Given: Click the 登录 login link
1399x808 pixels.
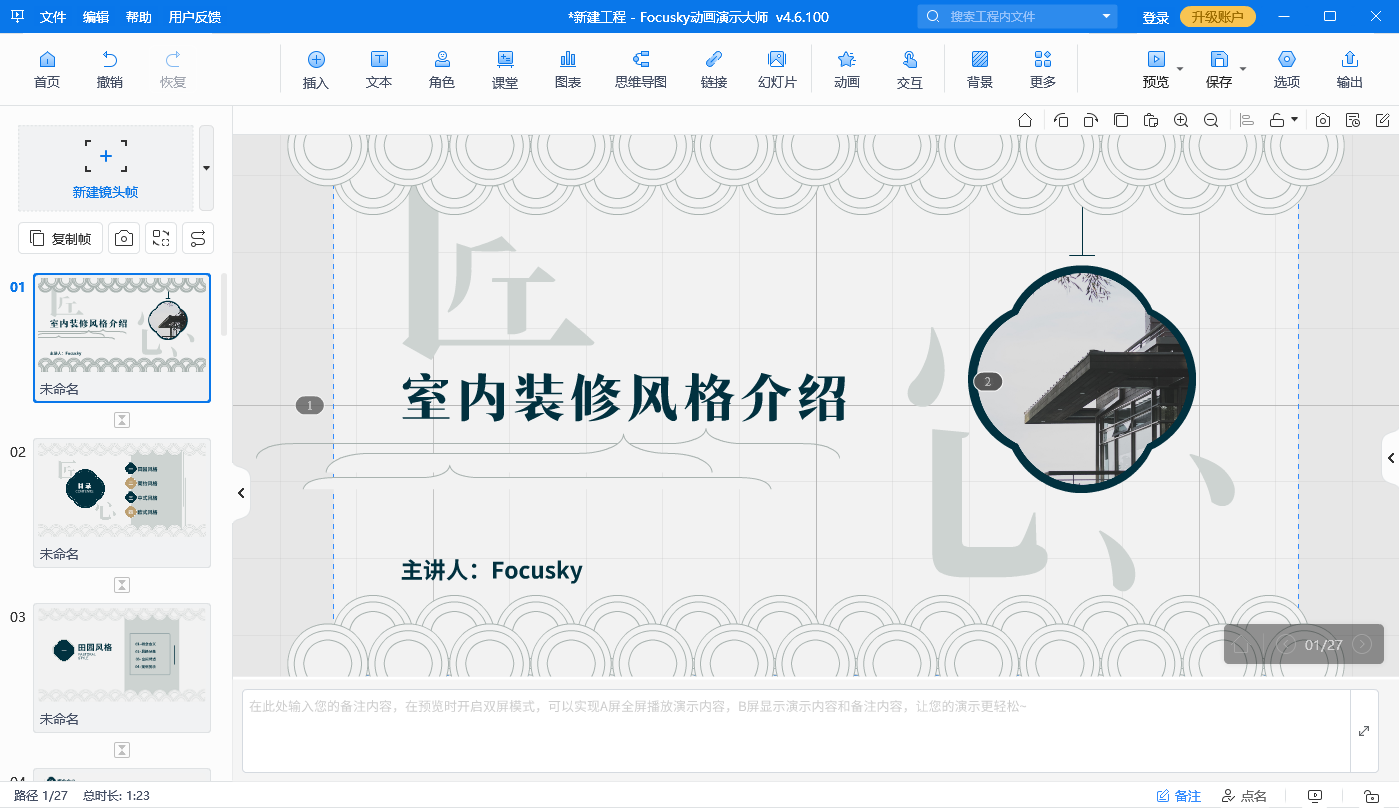Looking at the screenshot, I should [1156, 17].
